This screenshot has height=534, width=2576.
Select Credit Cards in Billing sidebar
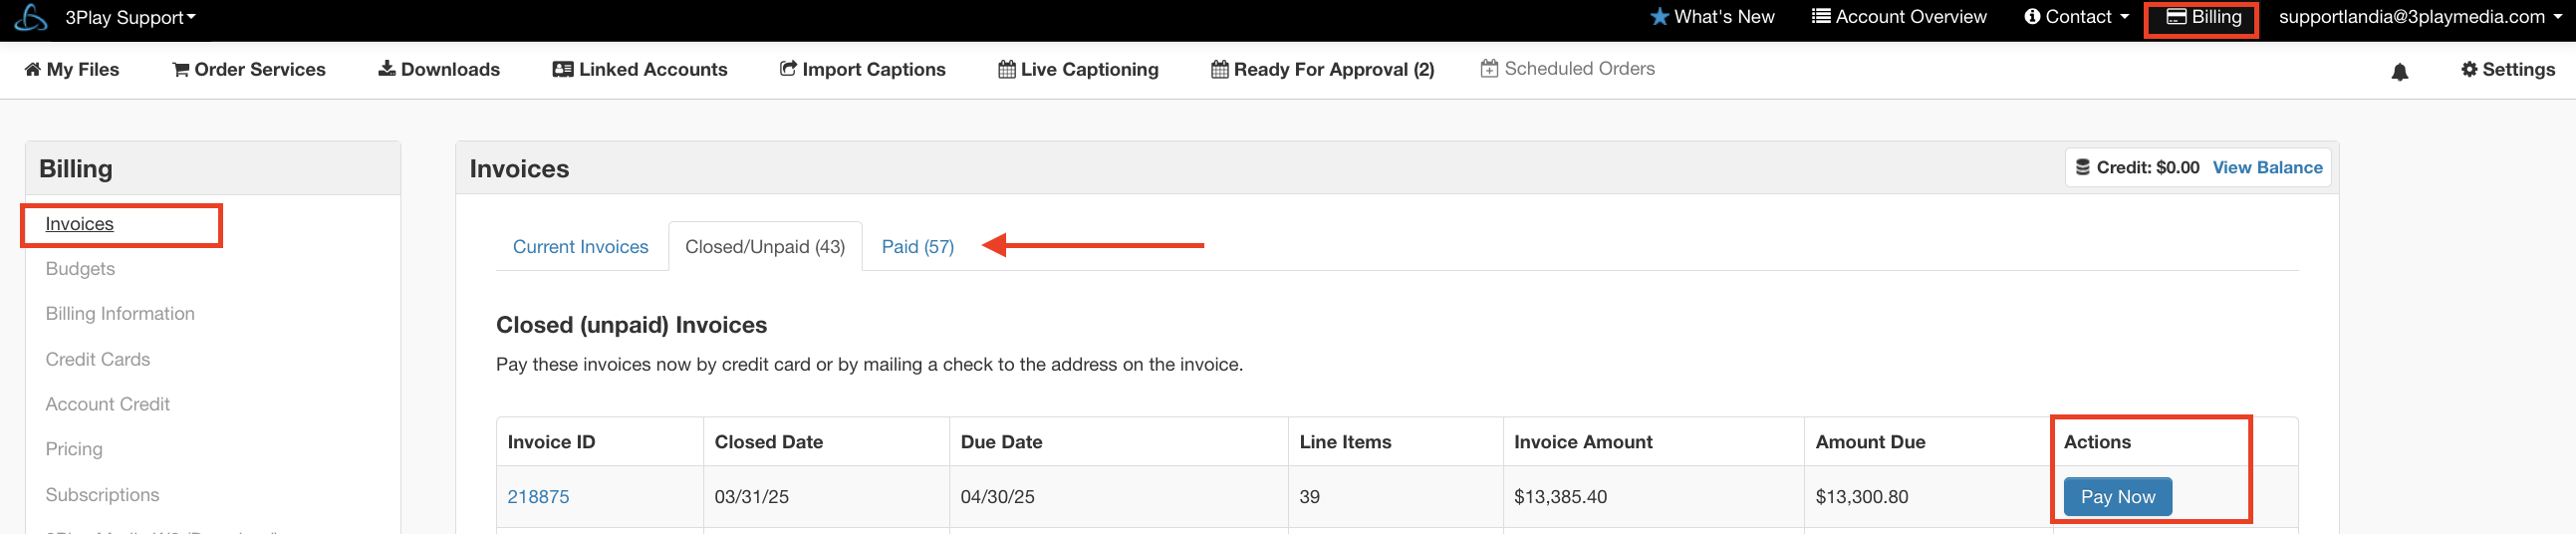[x=98, y=359]
